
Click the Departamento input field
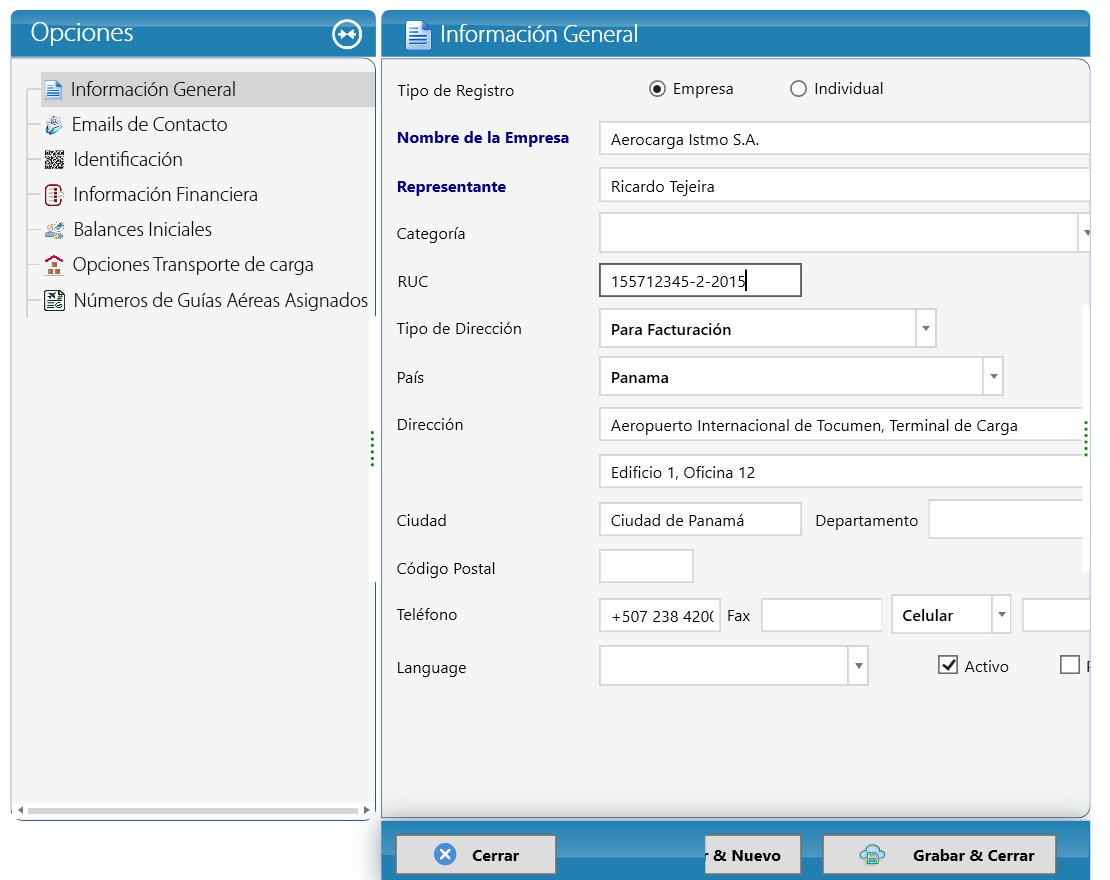tap(1006, 520)
